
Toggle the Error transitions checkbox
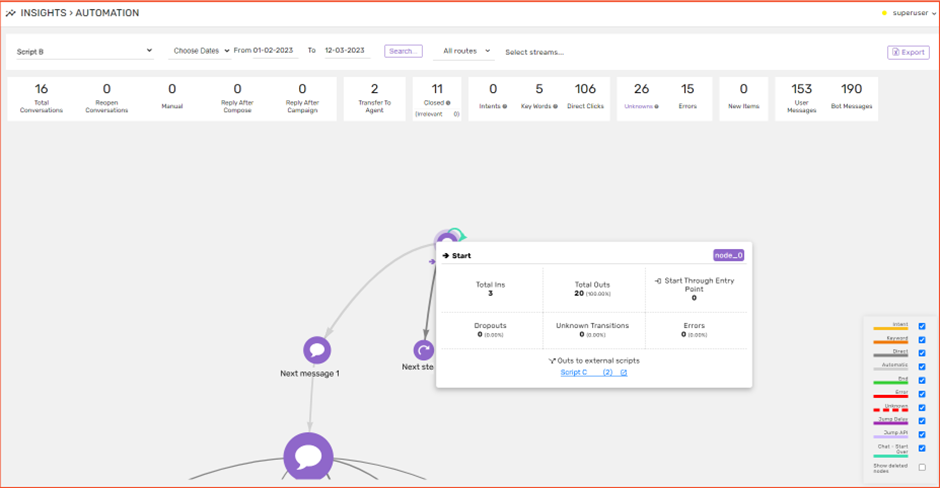click(x=922, y=394)
